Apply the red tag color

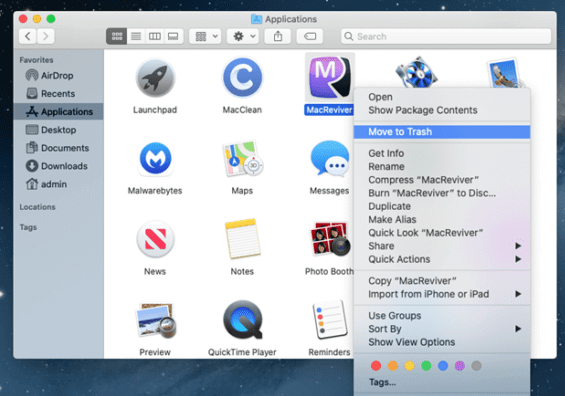pyautogui.click(x=376, y=366)
